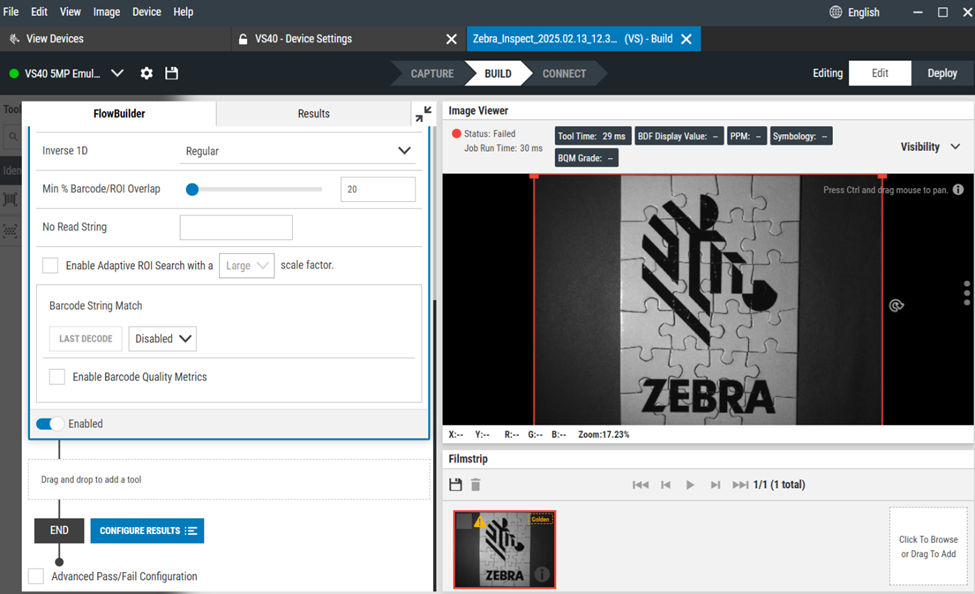Select the FlowBuilder tab
975x594 pixels.
(119, 114)
